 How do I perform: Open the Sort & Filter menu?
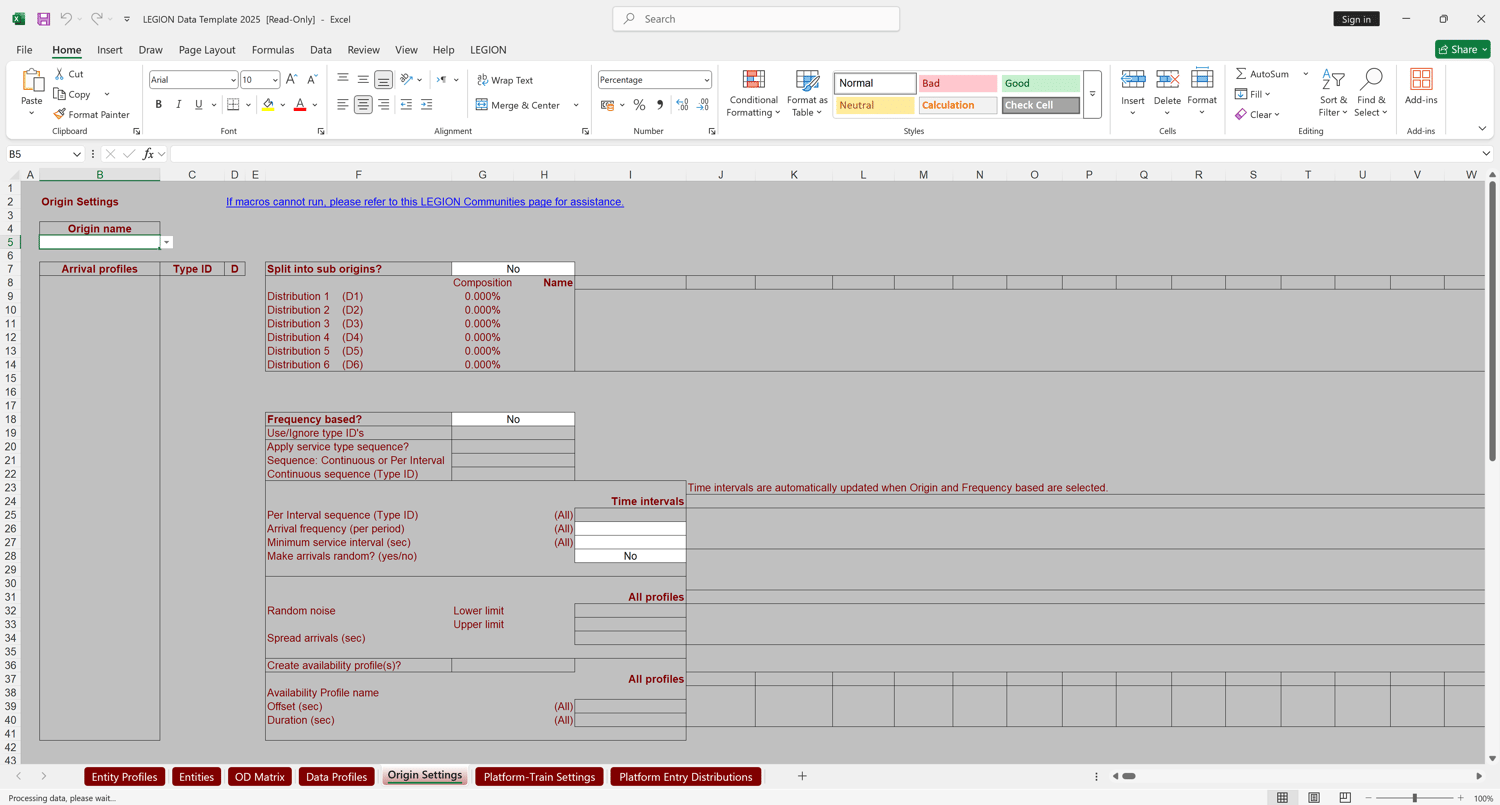1333,94
